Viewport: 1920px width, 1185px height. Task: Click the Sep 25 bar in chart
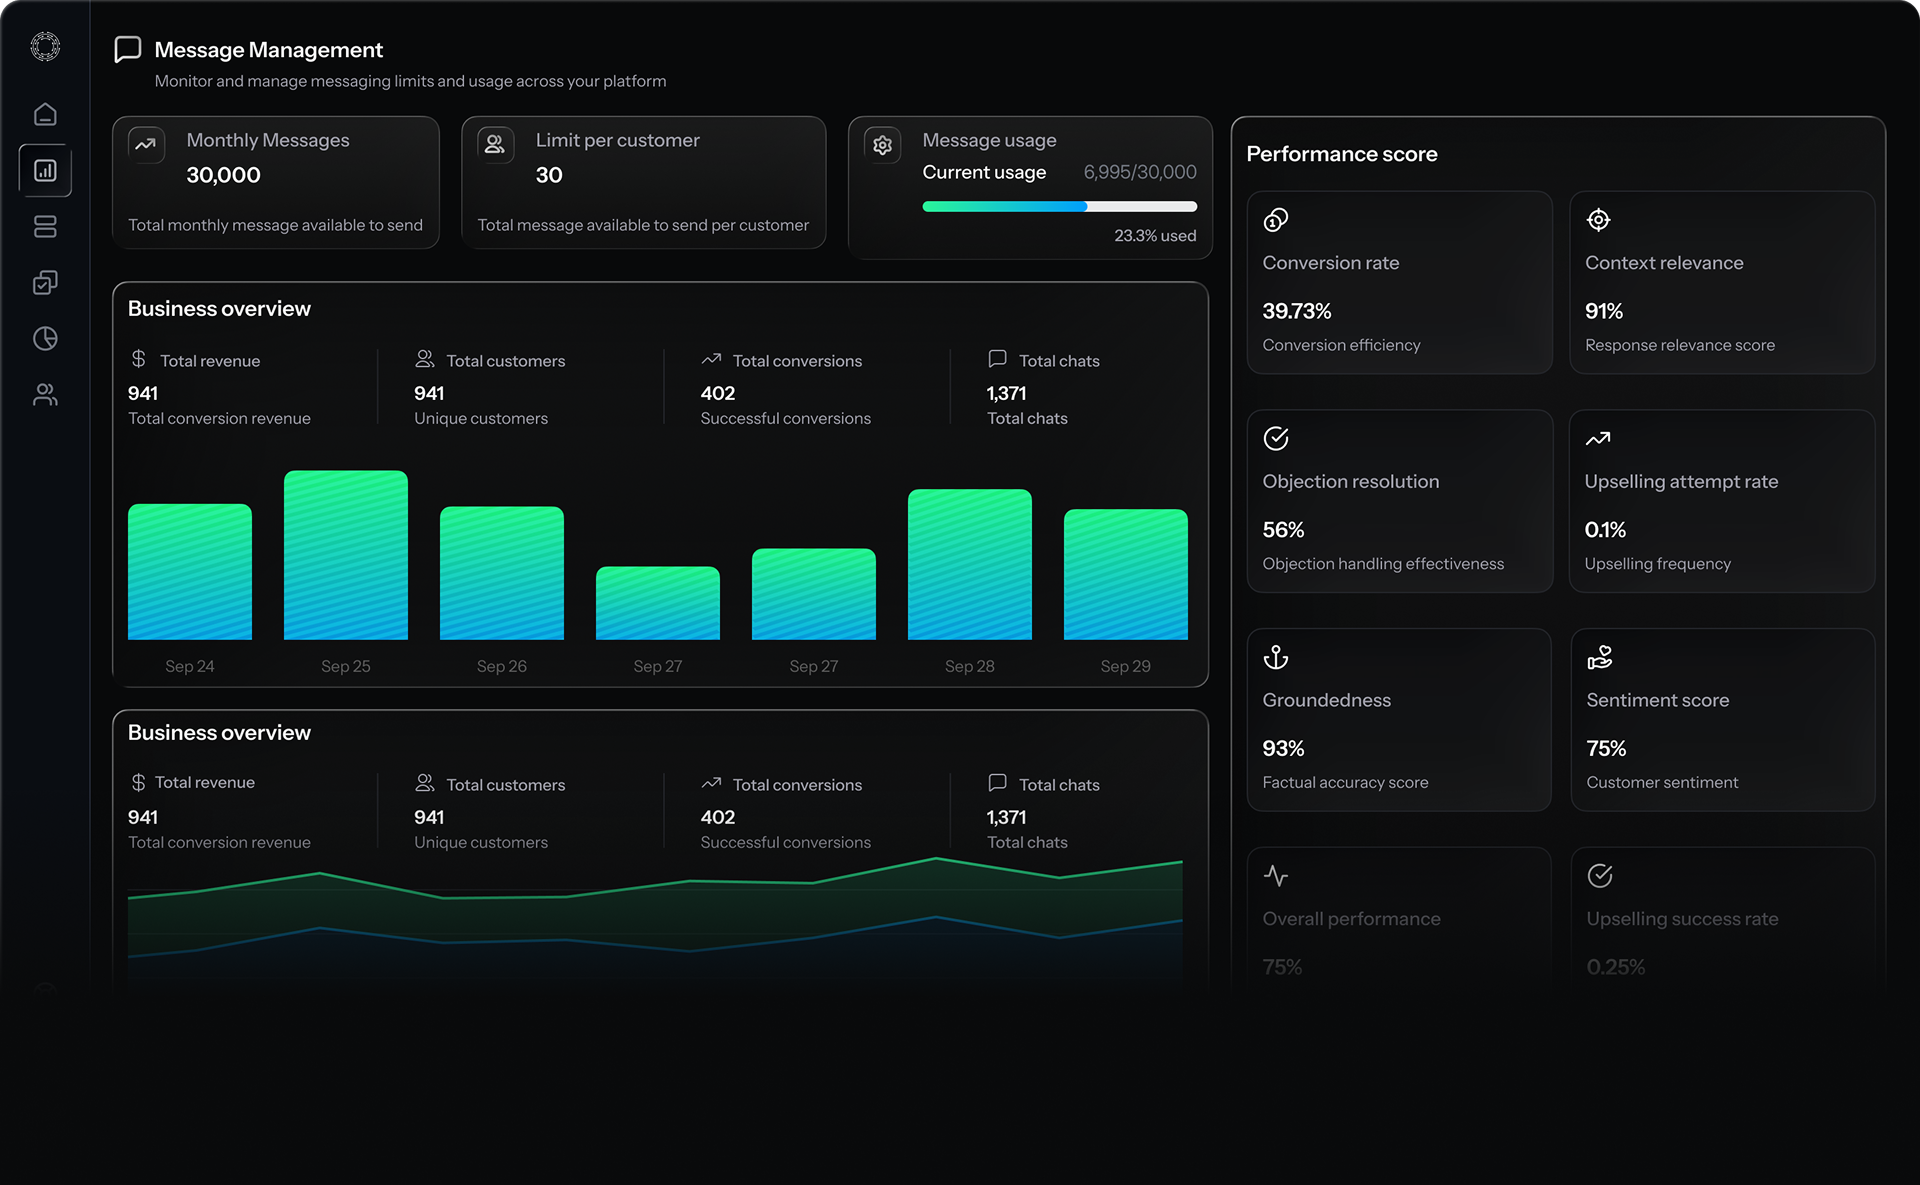pyautogui.click(x=346, y=555)
